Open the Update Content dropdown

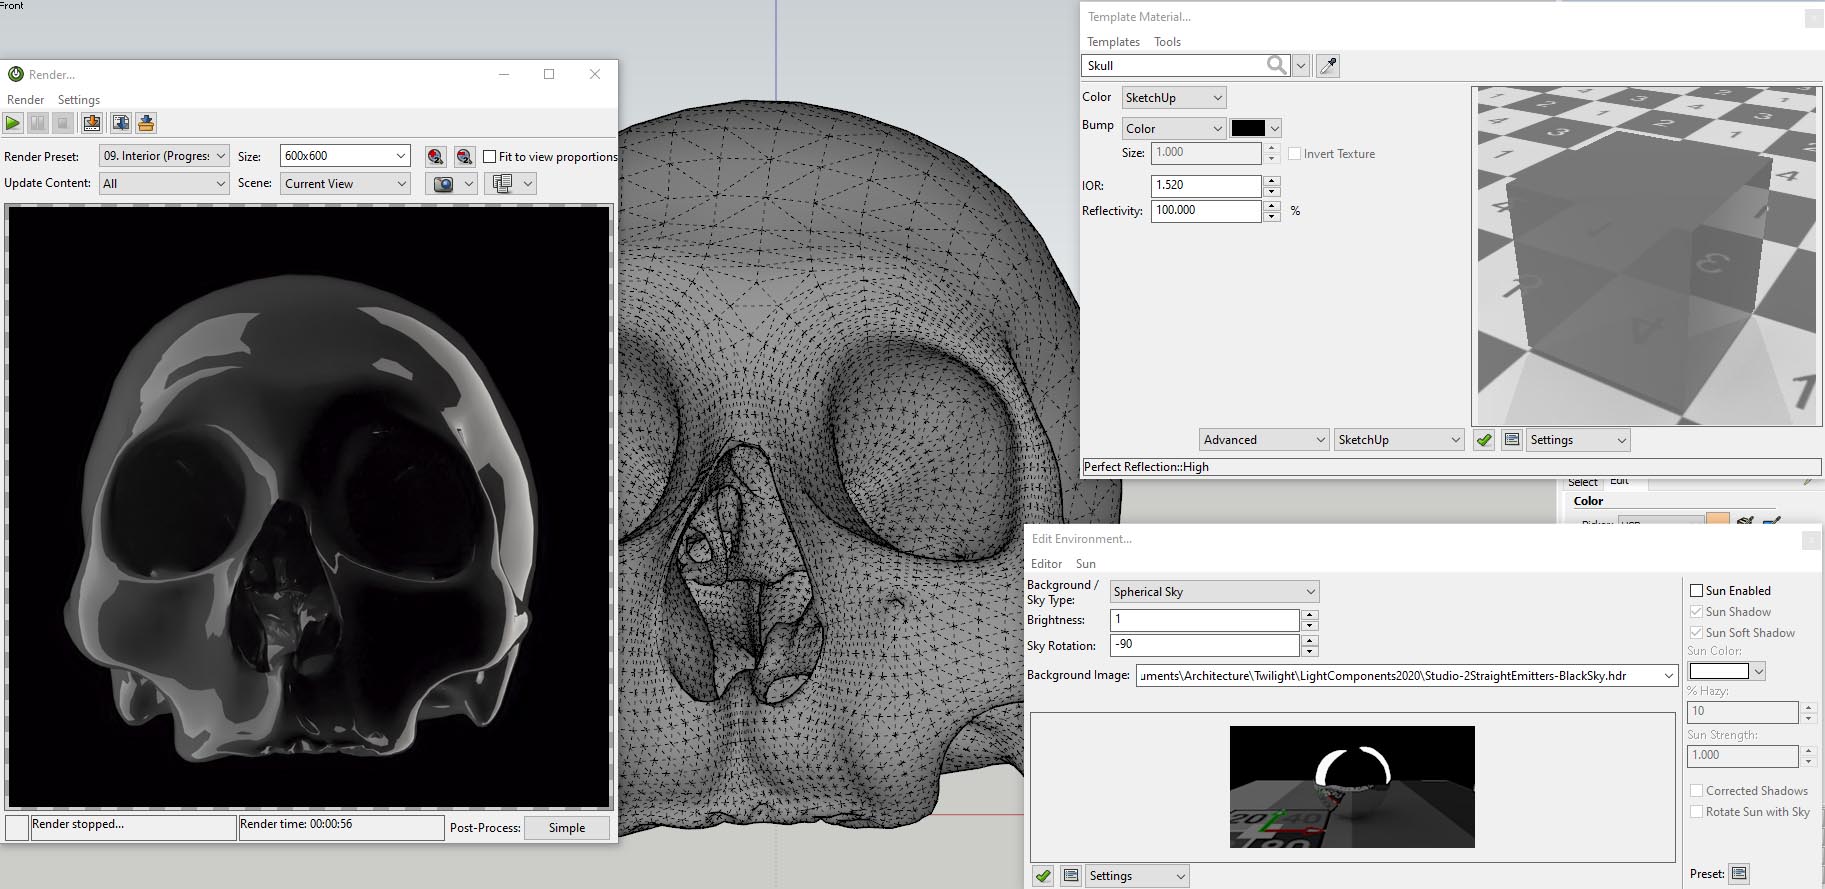[x=165, y=184]
